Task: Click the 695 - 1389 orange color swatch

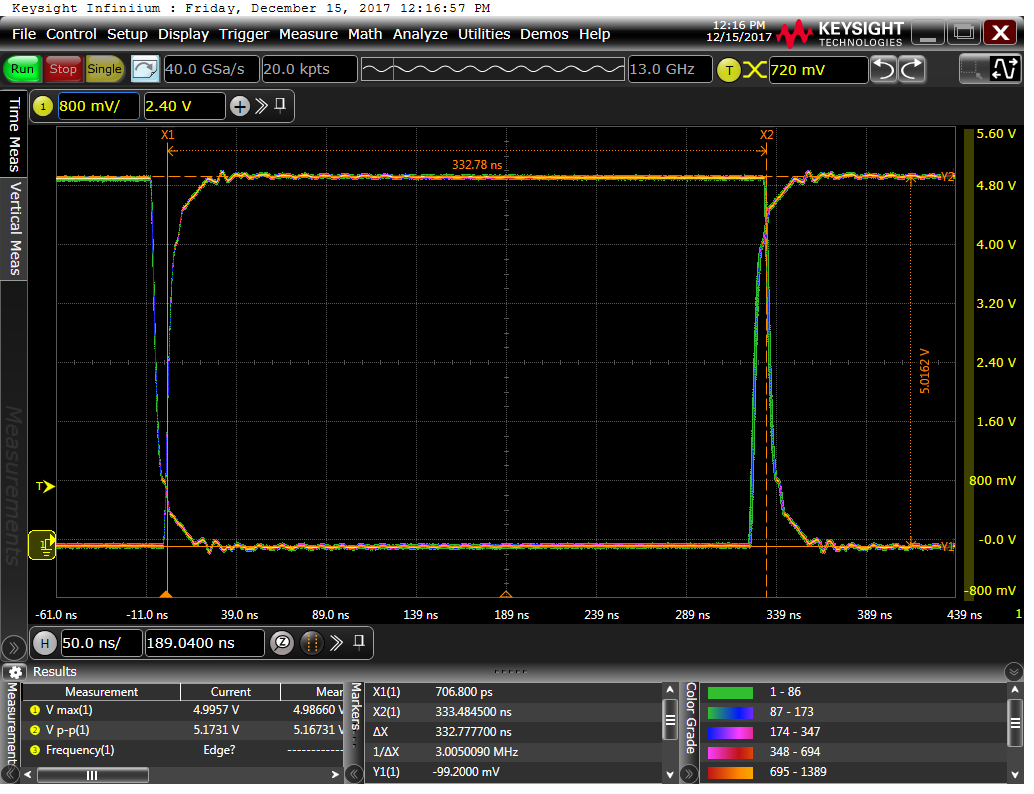Action: tap(730, 772)
